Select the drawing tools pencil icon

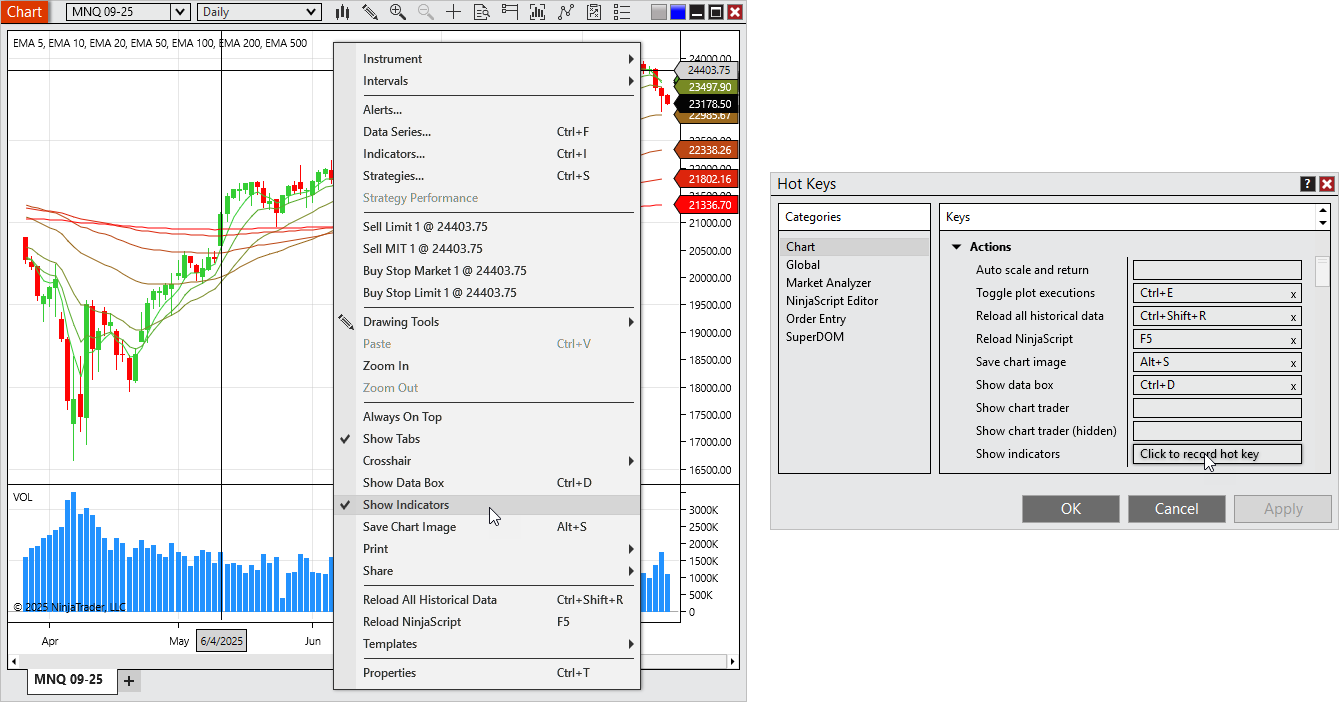pyautogui.click(x=370, y=12)
